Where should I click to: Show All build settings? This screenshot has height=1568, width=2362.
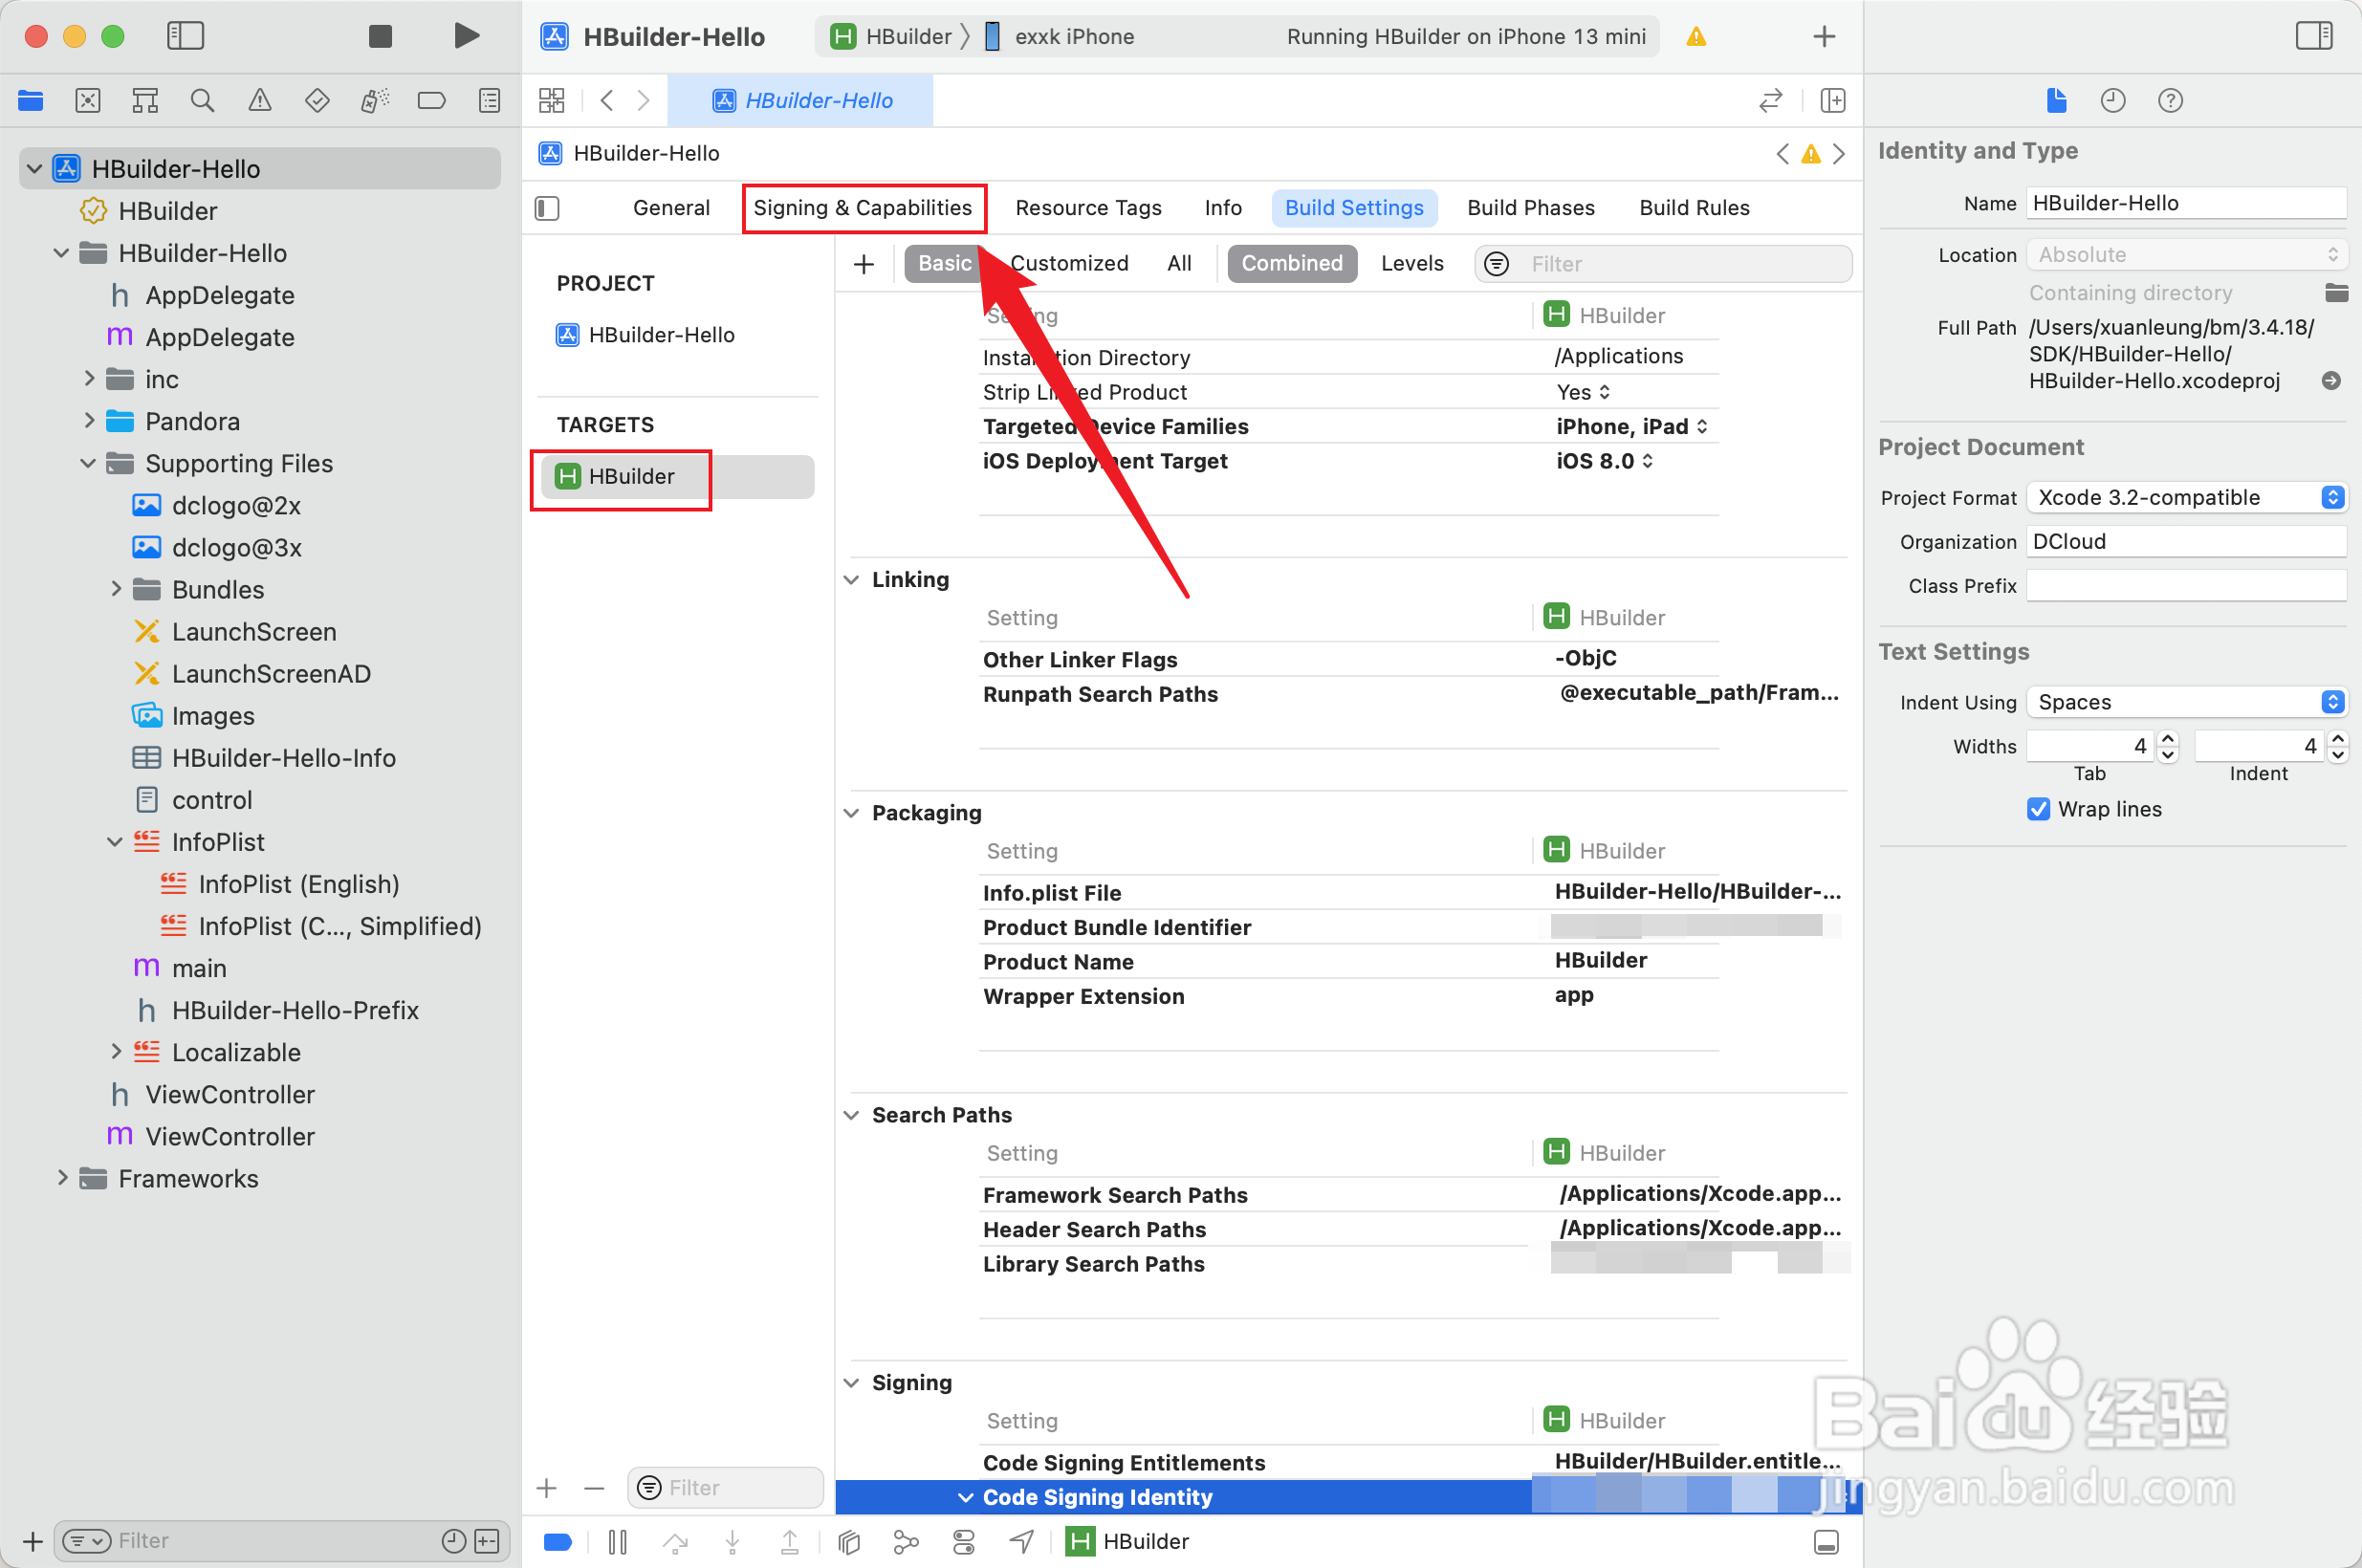point(1179,263)
